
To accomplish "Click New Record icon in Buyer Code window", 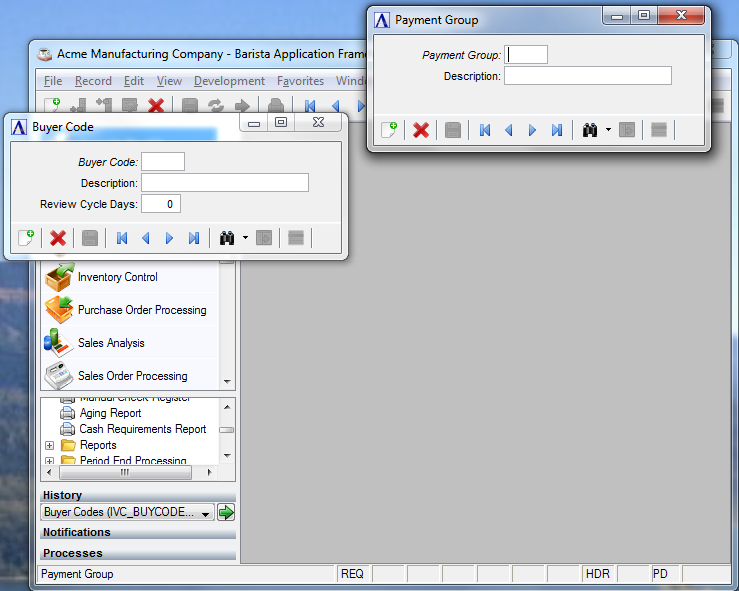I will click(26, 238).
